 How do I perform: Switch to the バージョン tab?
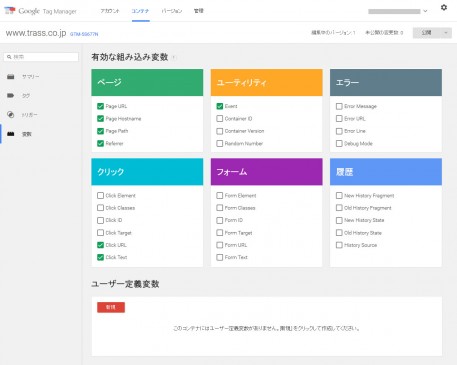point(172,11)
